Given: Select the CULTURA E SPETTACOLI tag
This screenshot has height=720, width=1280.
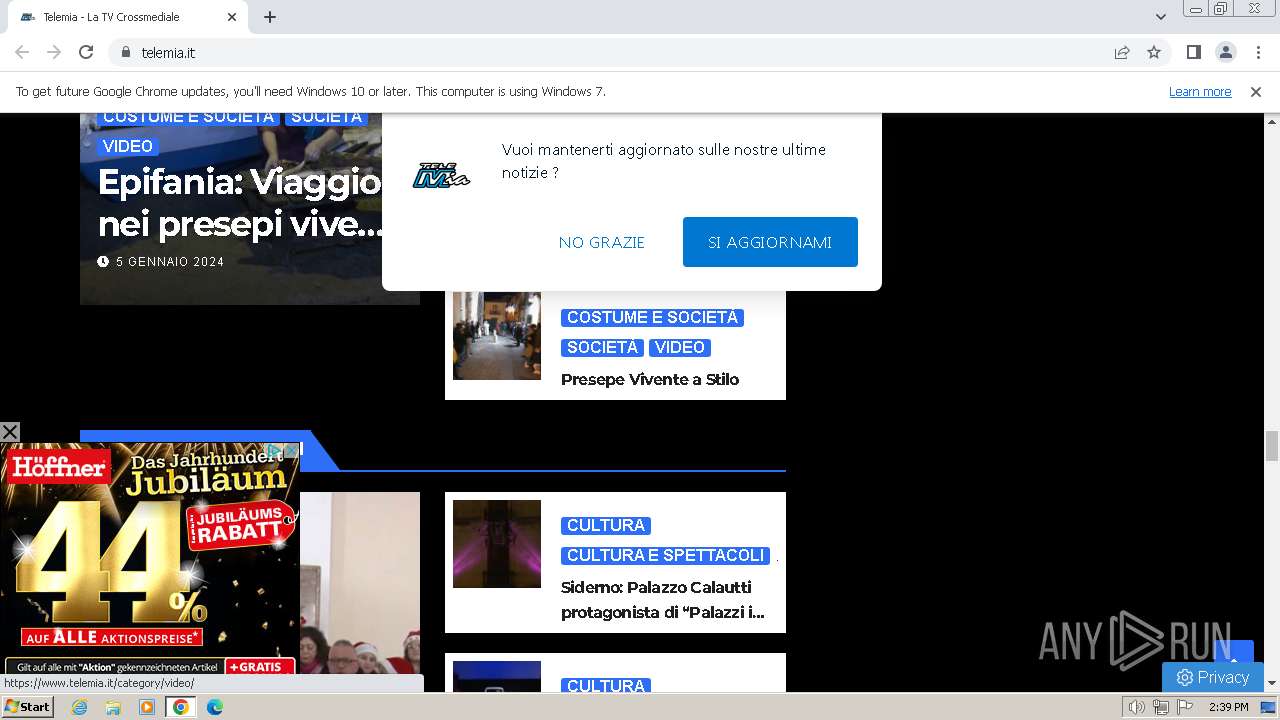Looking at the screenshot, I should 665,555.
